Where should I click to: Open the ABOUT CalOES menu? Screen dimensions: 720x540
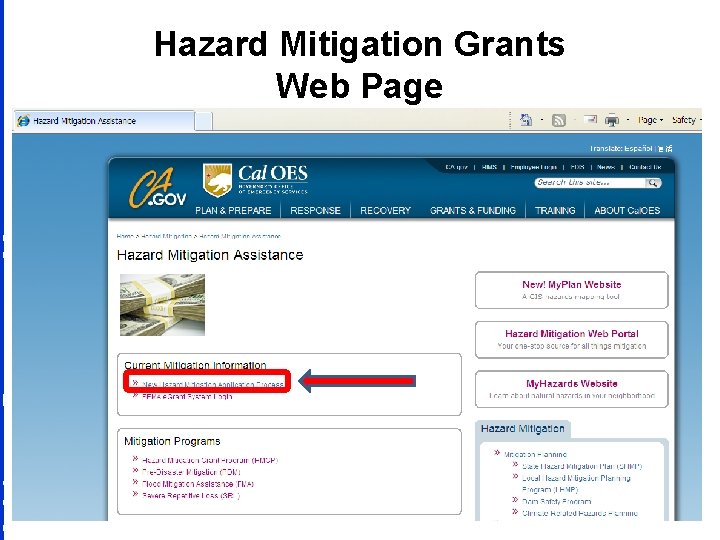627,210
